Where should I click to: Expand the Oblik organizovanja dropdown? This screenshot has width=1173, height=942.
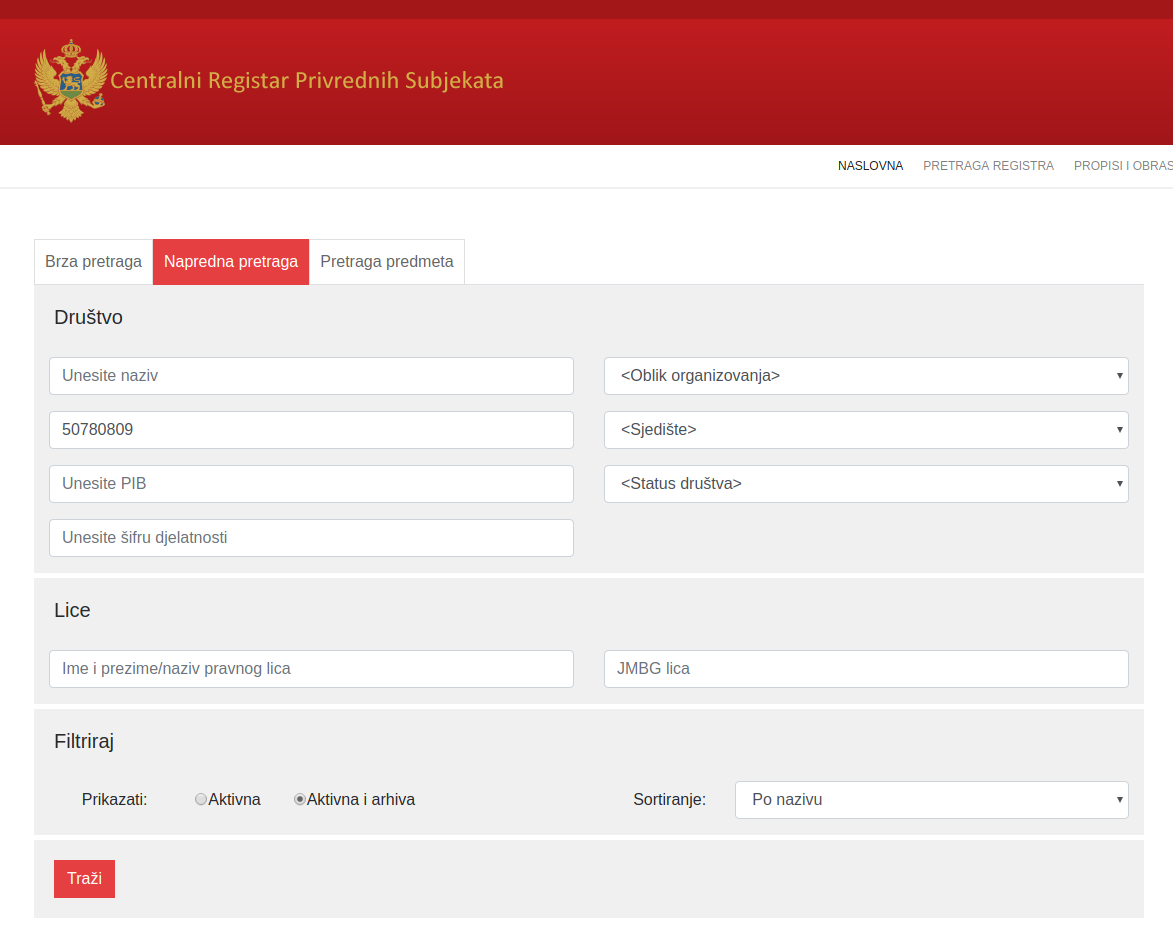[866, 376]
